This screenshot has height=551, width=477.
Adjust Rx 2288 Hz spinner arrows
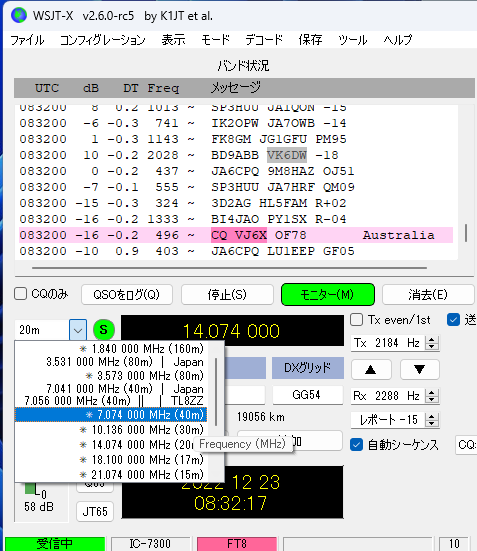coord(432,396)
